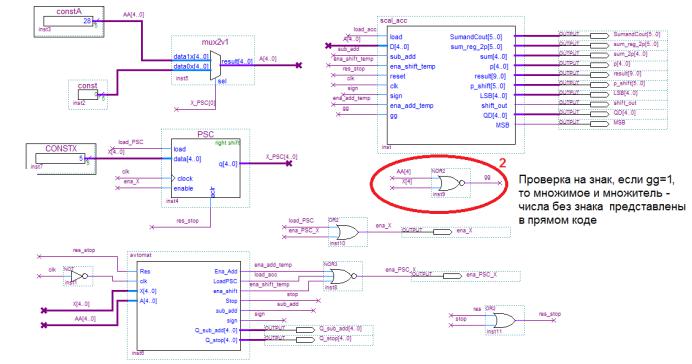Click the load_PSC label at PSC load input

pyautogui.click(x=131, y=143)
